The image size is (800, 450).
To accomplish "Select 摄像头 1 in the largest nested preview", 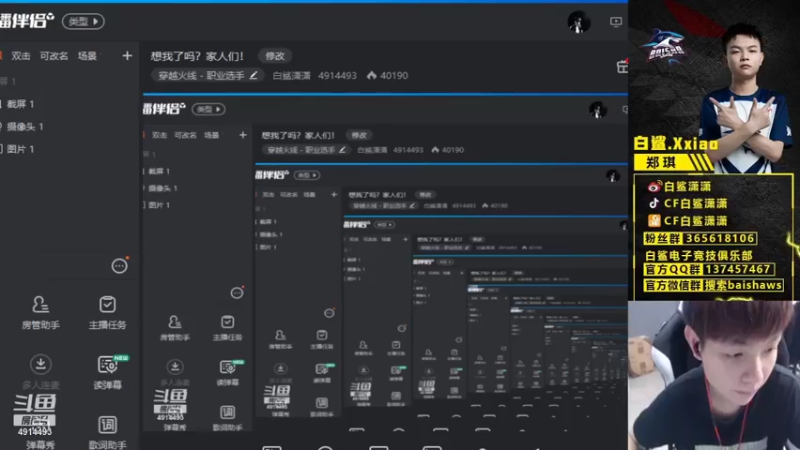I will (x=162, y=188).
